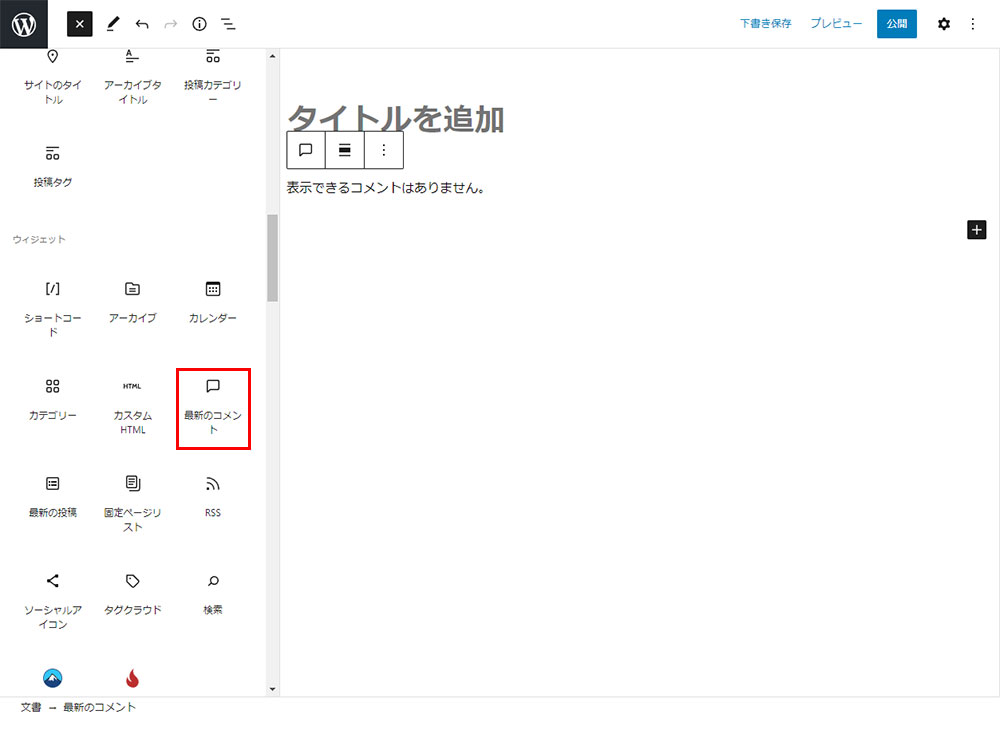This screenshot has width=1000, height=742.
Task: Insert the RSS block
Action: (x=212, y=496)
